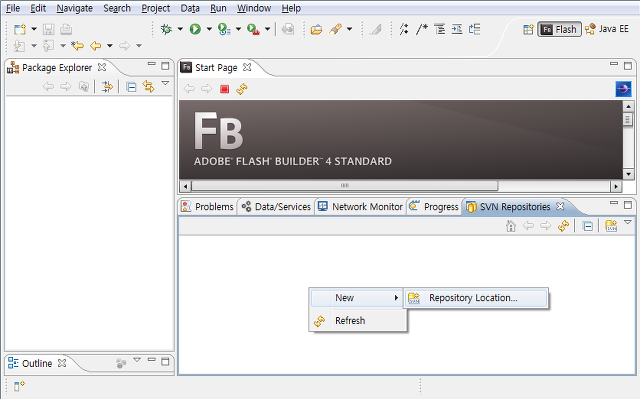Open the Window menu
Image resolution: width=640 pixels, height=399 pixels.
pyautogui.click(x=253, y=8)
